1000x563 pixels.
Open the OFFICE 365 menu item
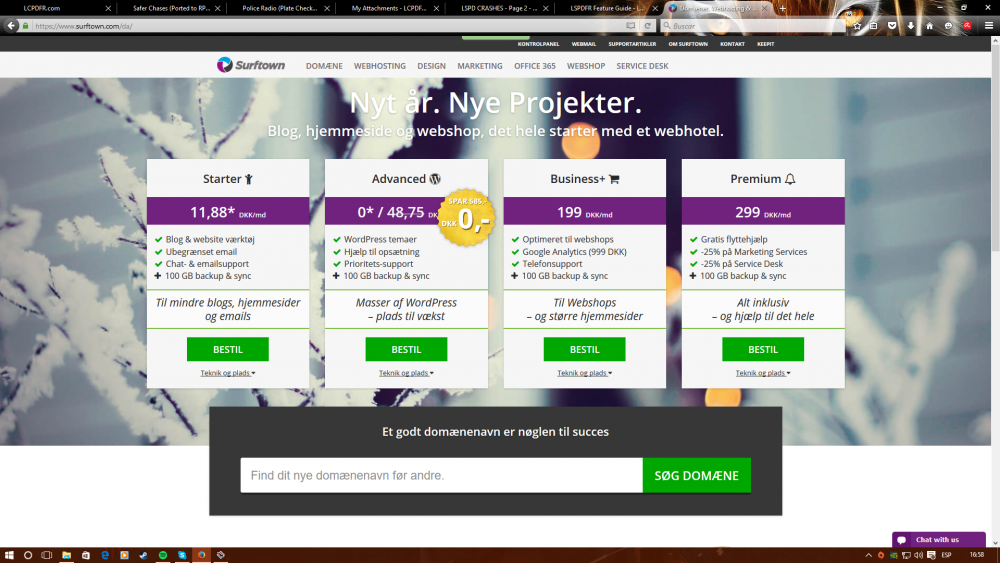pos(534,66)
